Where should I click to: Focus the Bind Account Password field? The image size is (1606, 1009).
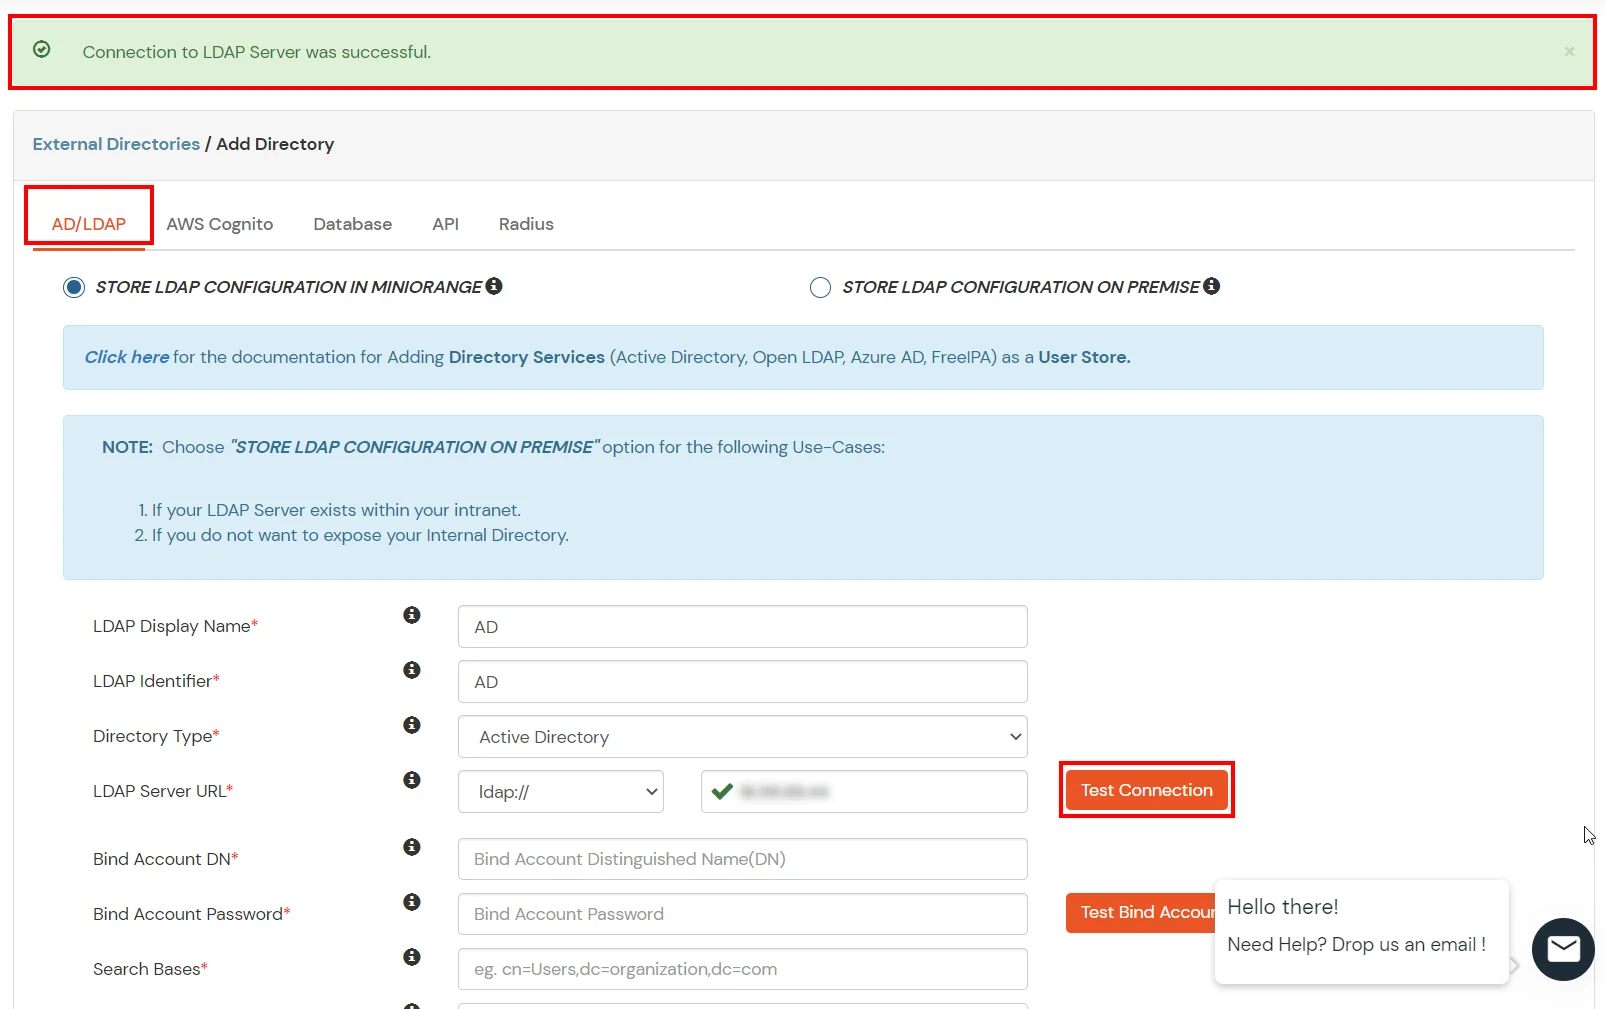coord(742,914)
